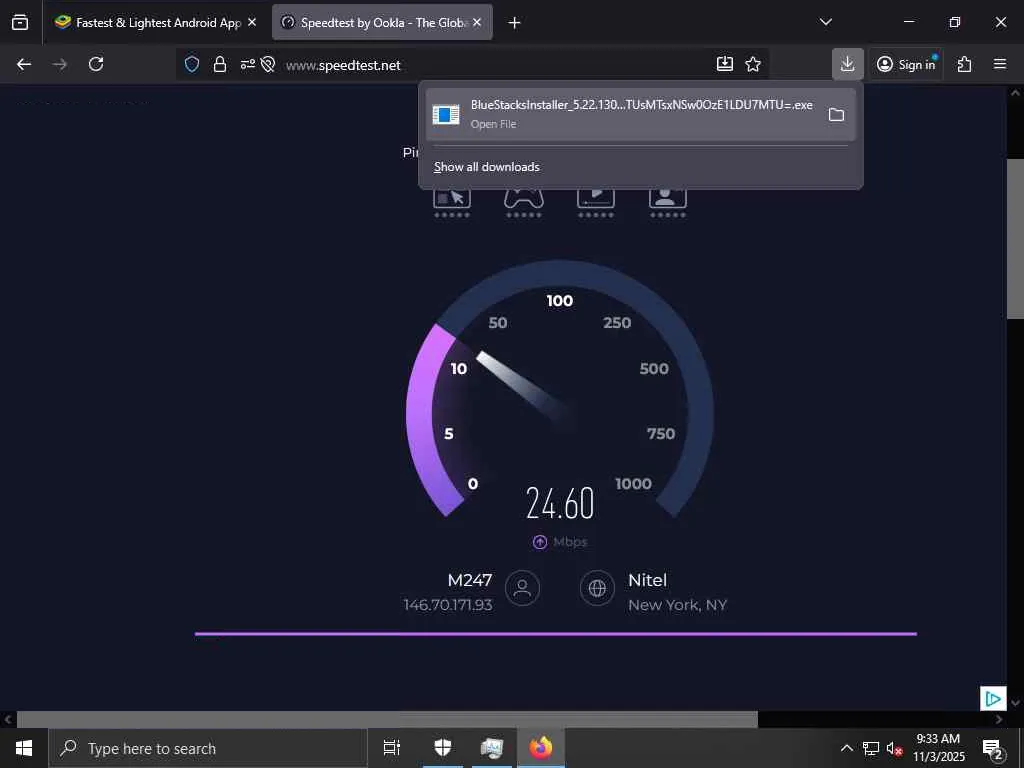Open the Windows Start menu

click(24, 748)
